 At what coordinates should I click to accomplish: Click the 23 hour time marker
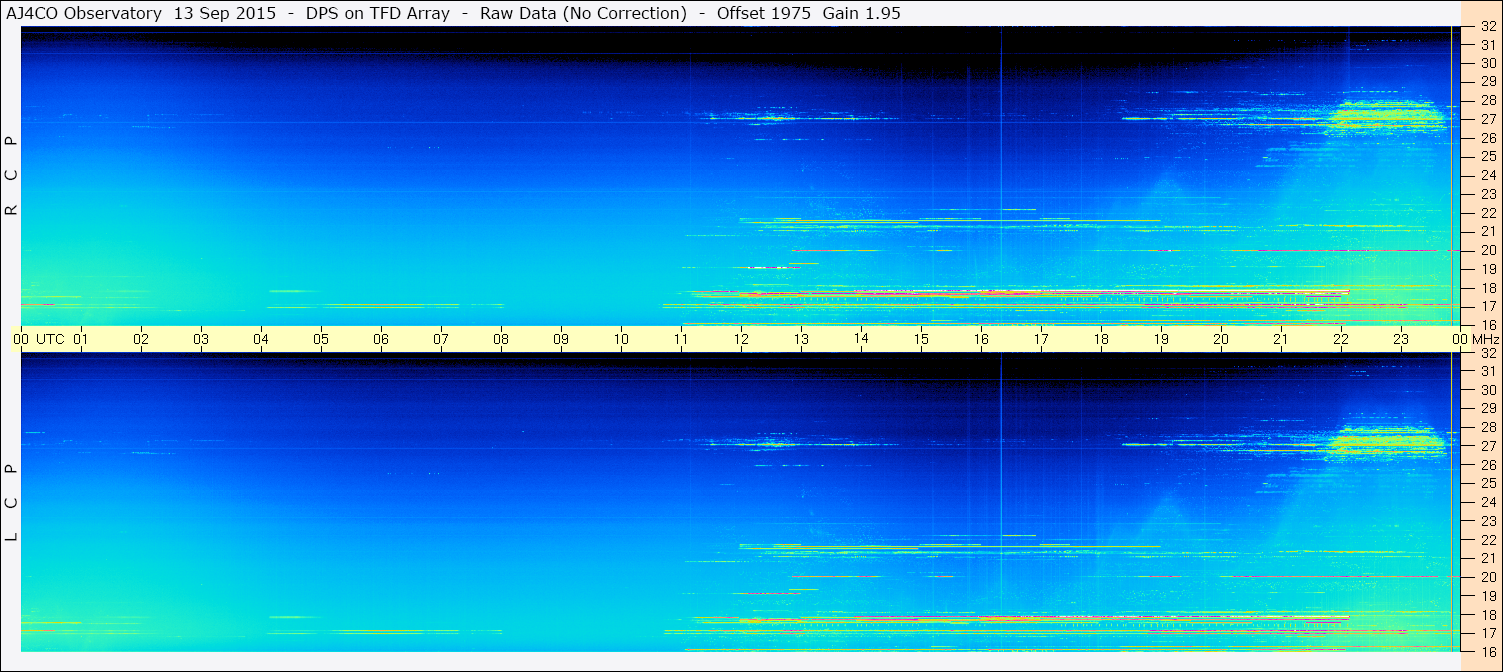point(1401,339)
